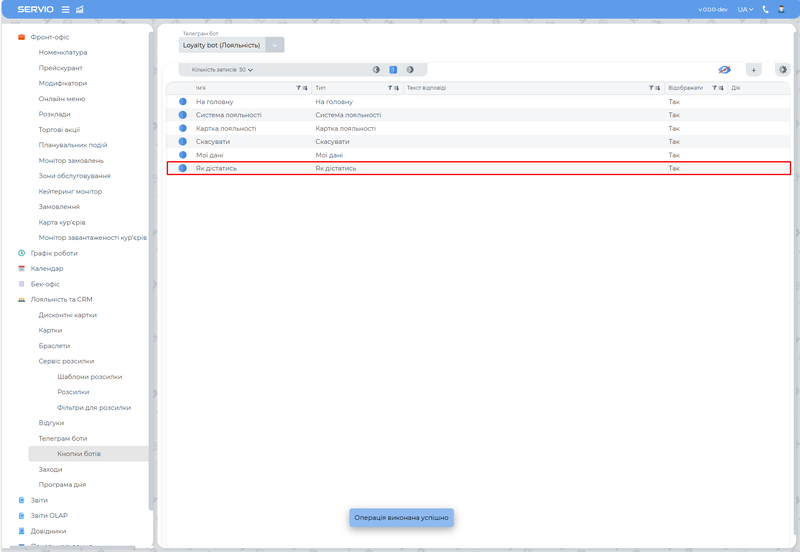Click filter icon in Ім'я column header

299,88
